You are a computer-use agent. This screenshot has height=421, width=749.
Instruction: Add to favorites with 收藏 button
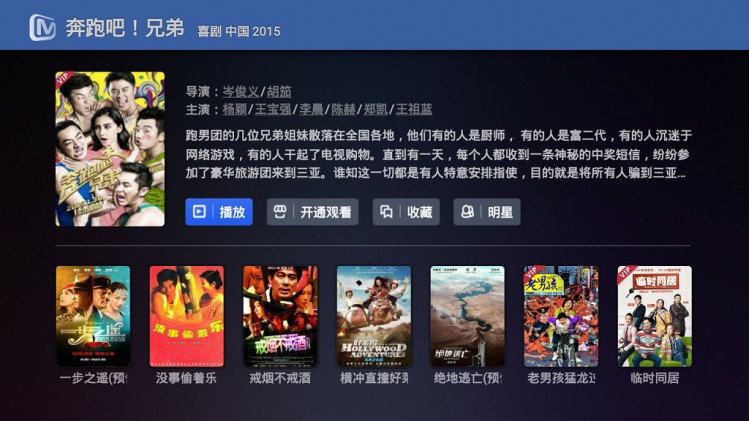click(x=406, y=212)
